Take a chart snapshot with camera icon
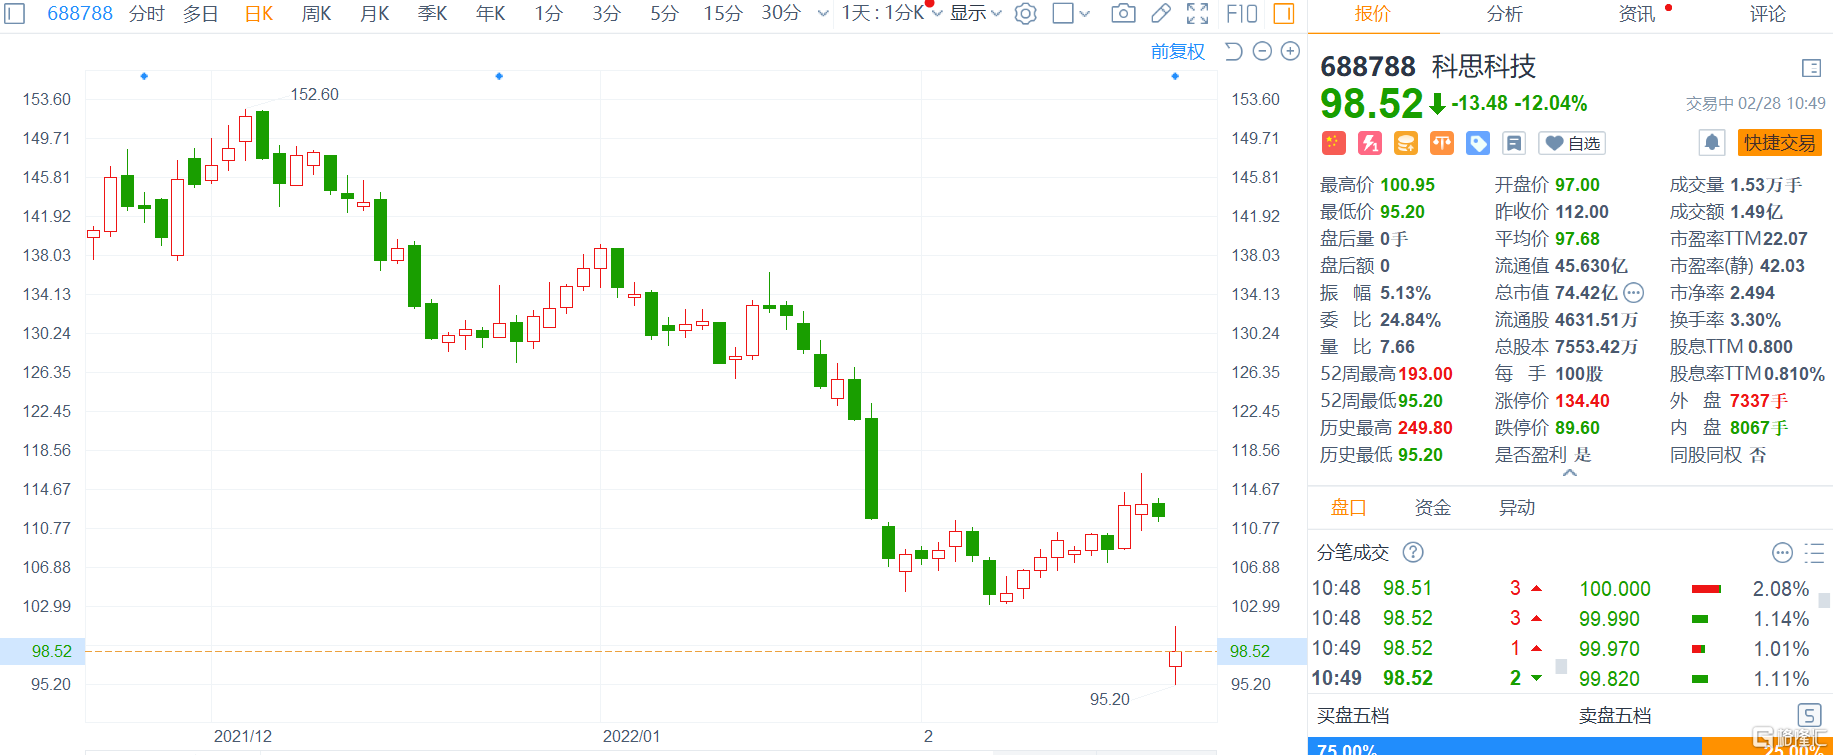The height and width of the screenshot is (755, 1834). pos(1124,14)
